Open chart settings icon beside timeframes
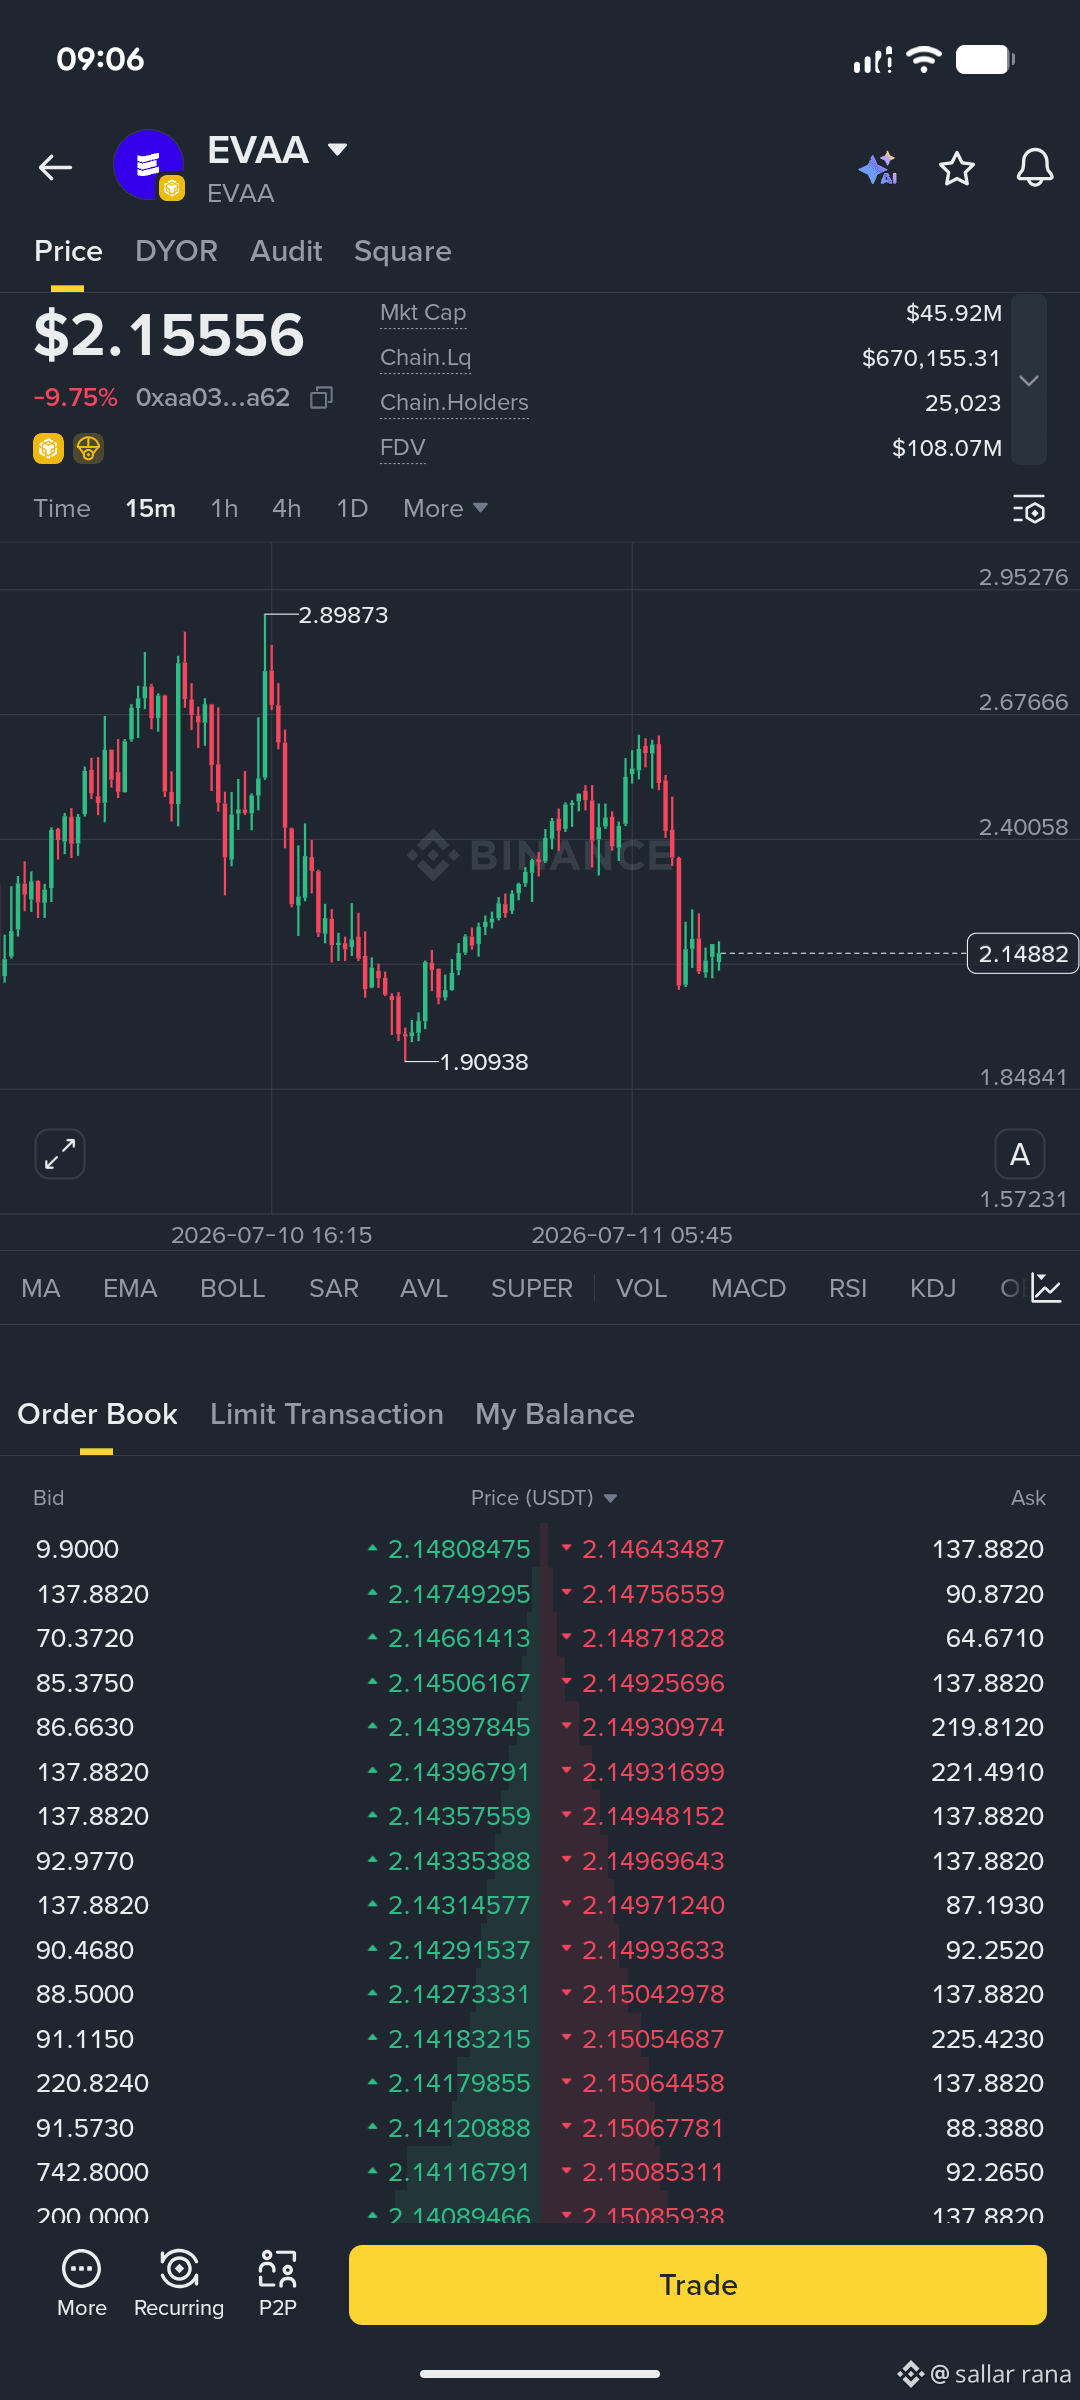 pyautogui.click(x=1029, y=509)
